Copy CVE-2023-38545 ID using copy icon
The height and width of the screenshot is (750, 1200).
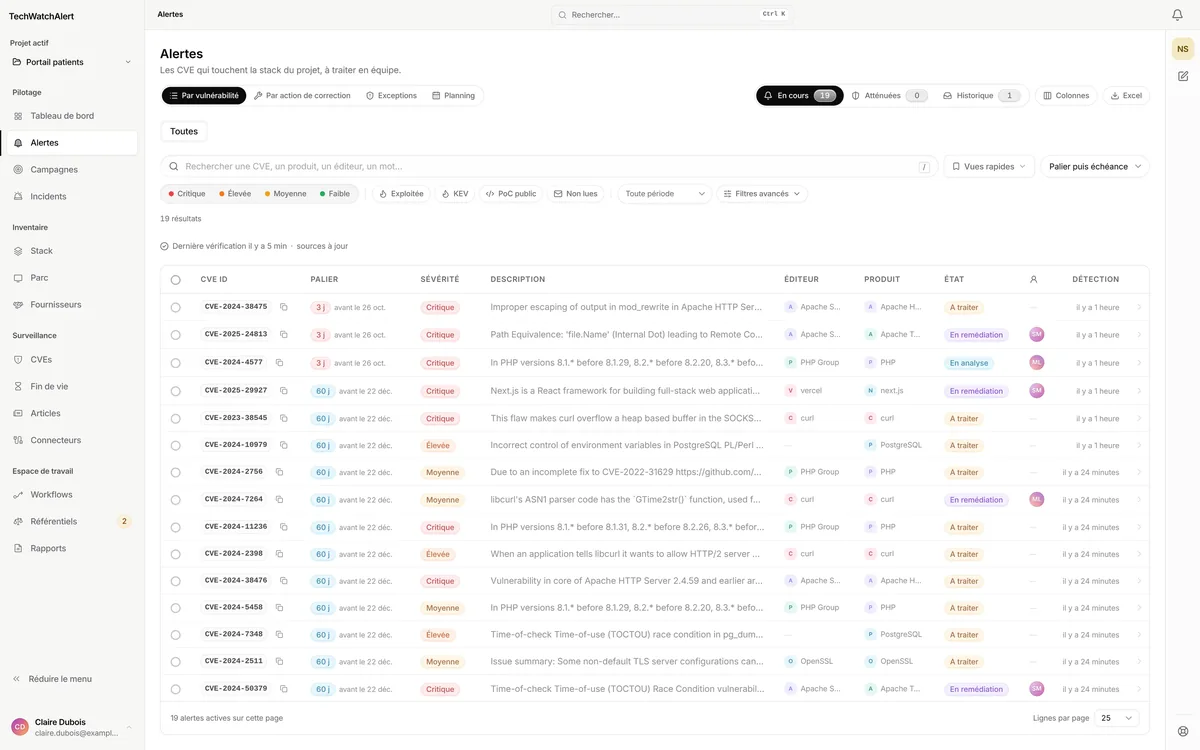pyautogui.click(x=284, y=418)
